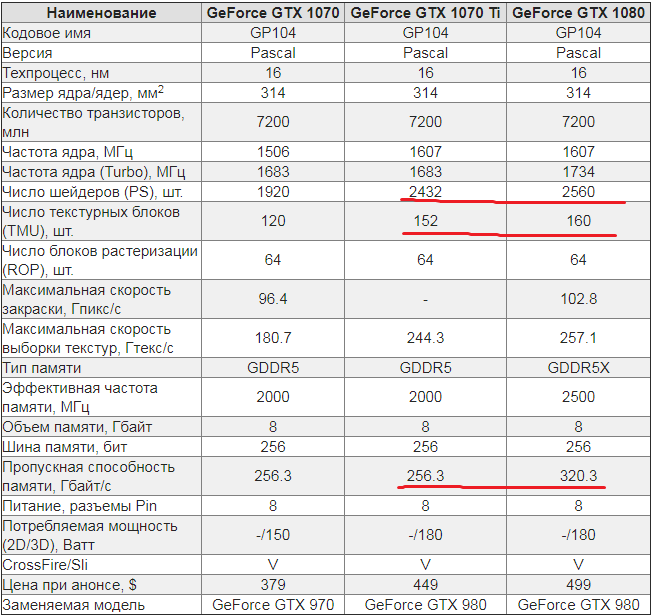651x616 pixels.
Task: Click the 1734 turbo frequency value
Action: (578, 172)
